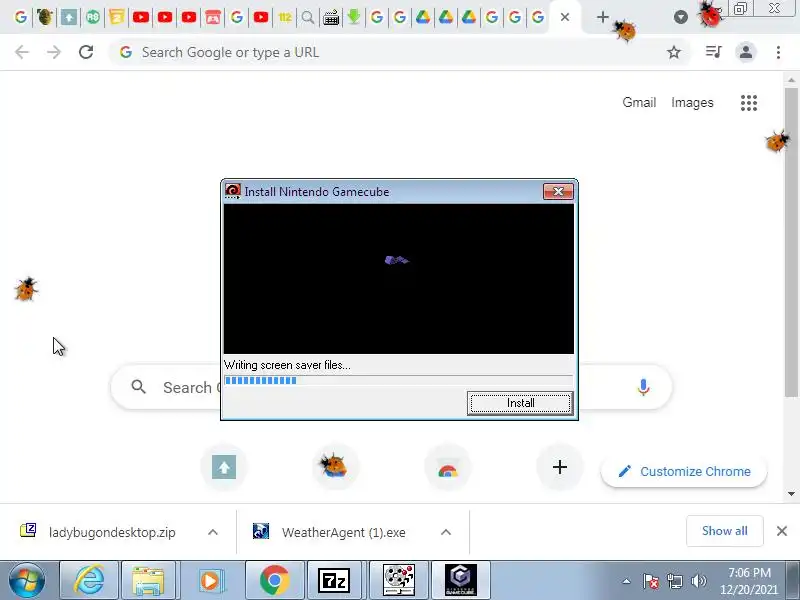Screen dimensions: 800x600
Task: Expand options for WeatherAgent (1).exe download
Action: click(445, 532)
